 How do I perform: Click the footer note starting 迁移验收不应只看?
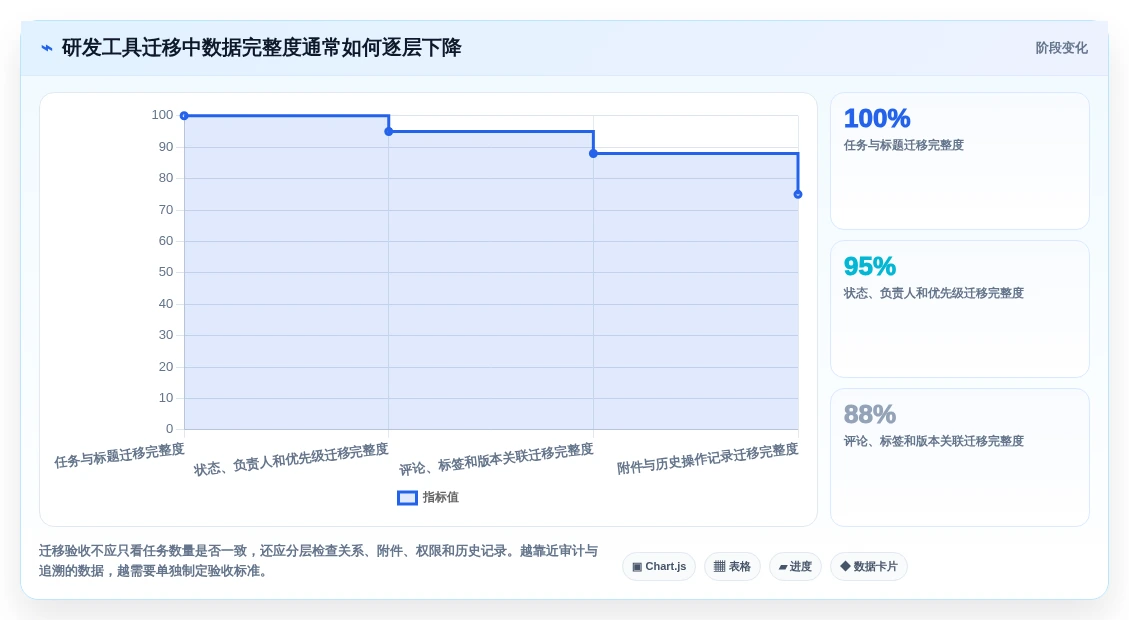click(318, 561)
